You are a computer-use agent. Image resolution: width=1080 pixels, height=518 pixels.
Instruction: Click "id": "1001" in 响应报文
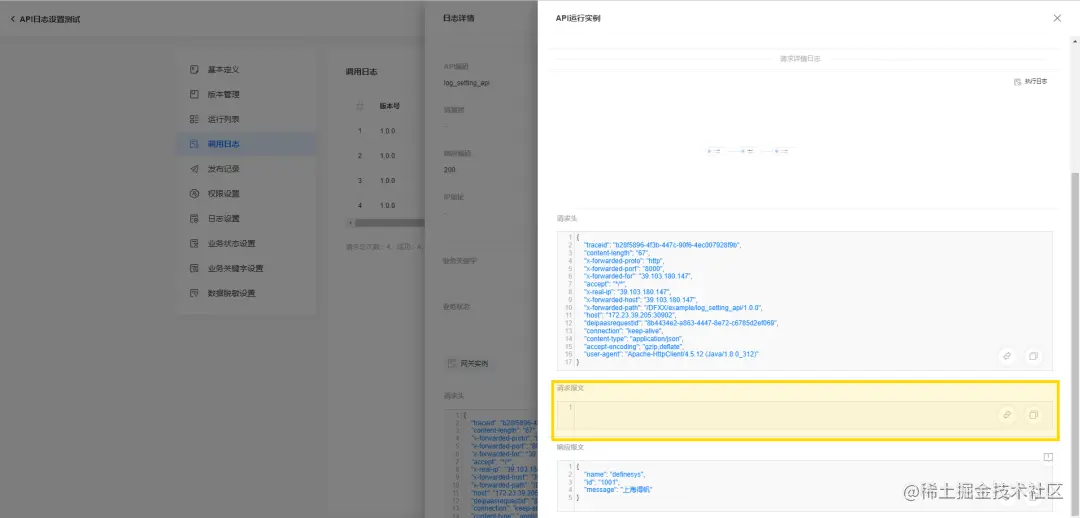tap(604, 482)
